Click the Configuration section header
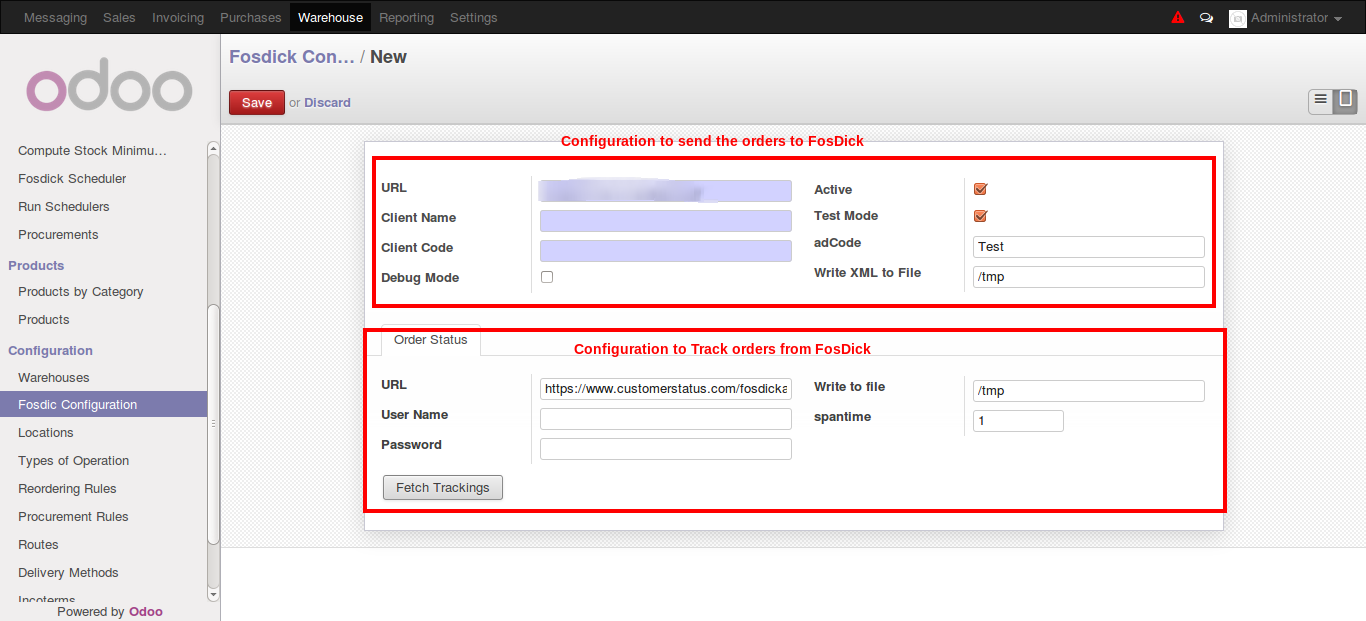Viewport: 1366px width, 621px height. [50, 351]
